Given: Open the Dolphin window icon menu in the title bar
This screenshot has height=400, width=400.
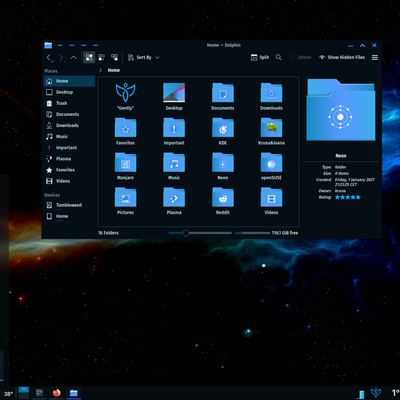Looking at the screenshot, I should point(48,45).
